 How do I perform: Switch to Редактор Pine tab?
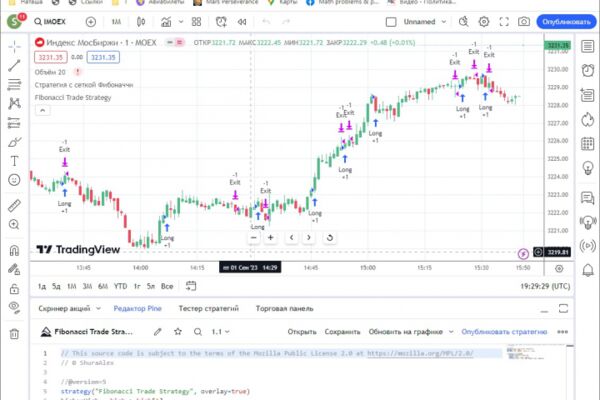pyautogui.click(x=137, y=309)
